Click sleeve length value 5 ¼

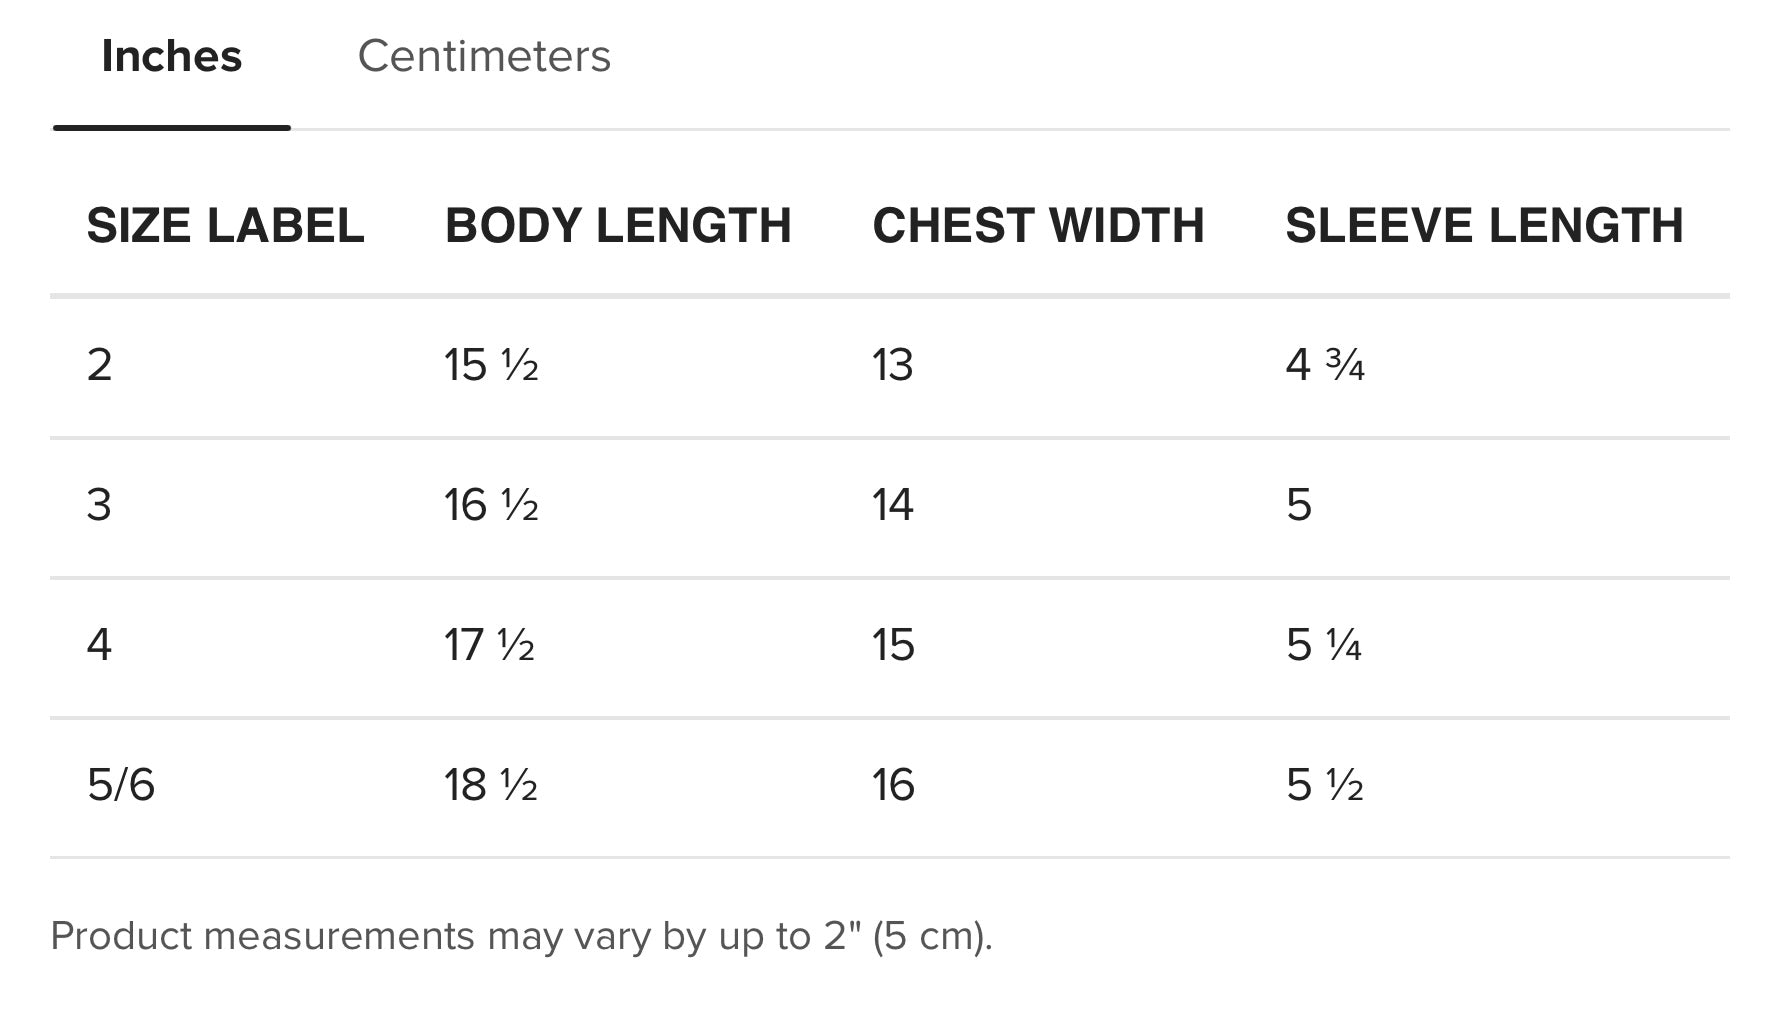point(1323,645)
